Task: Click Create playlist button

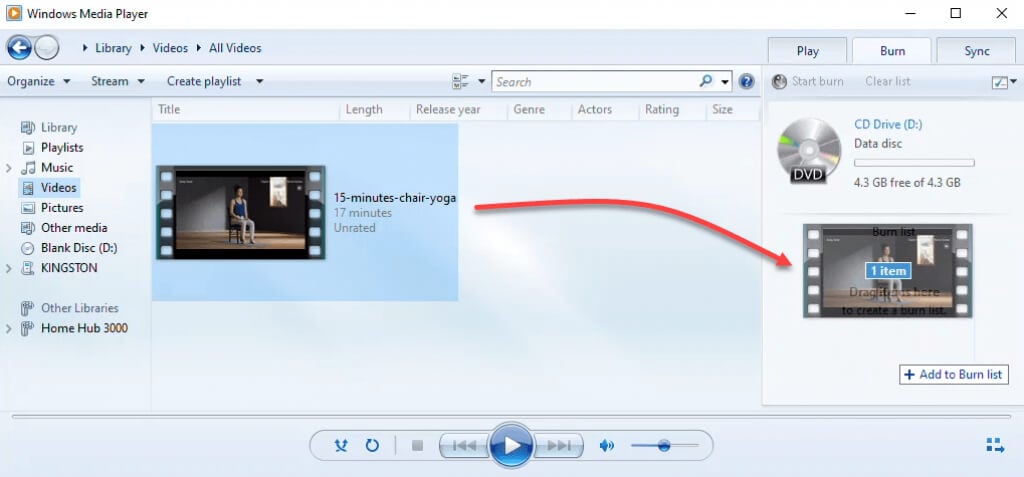Action: (x=204, y=82)
